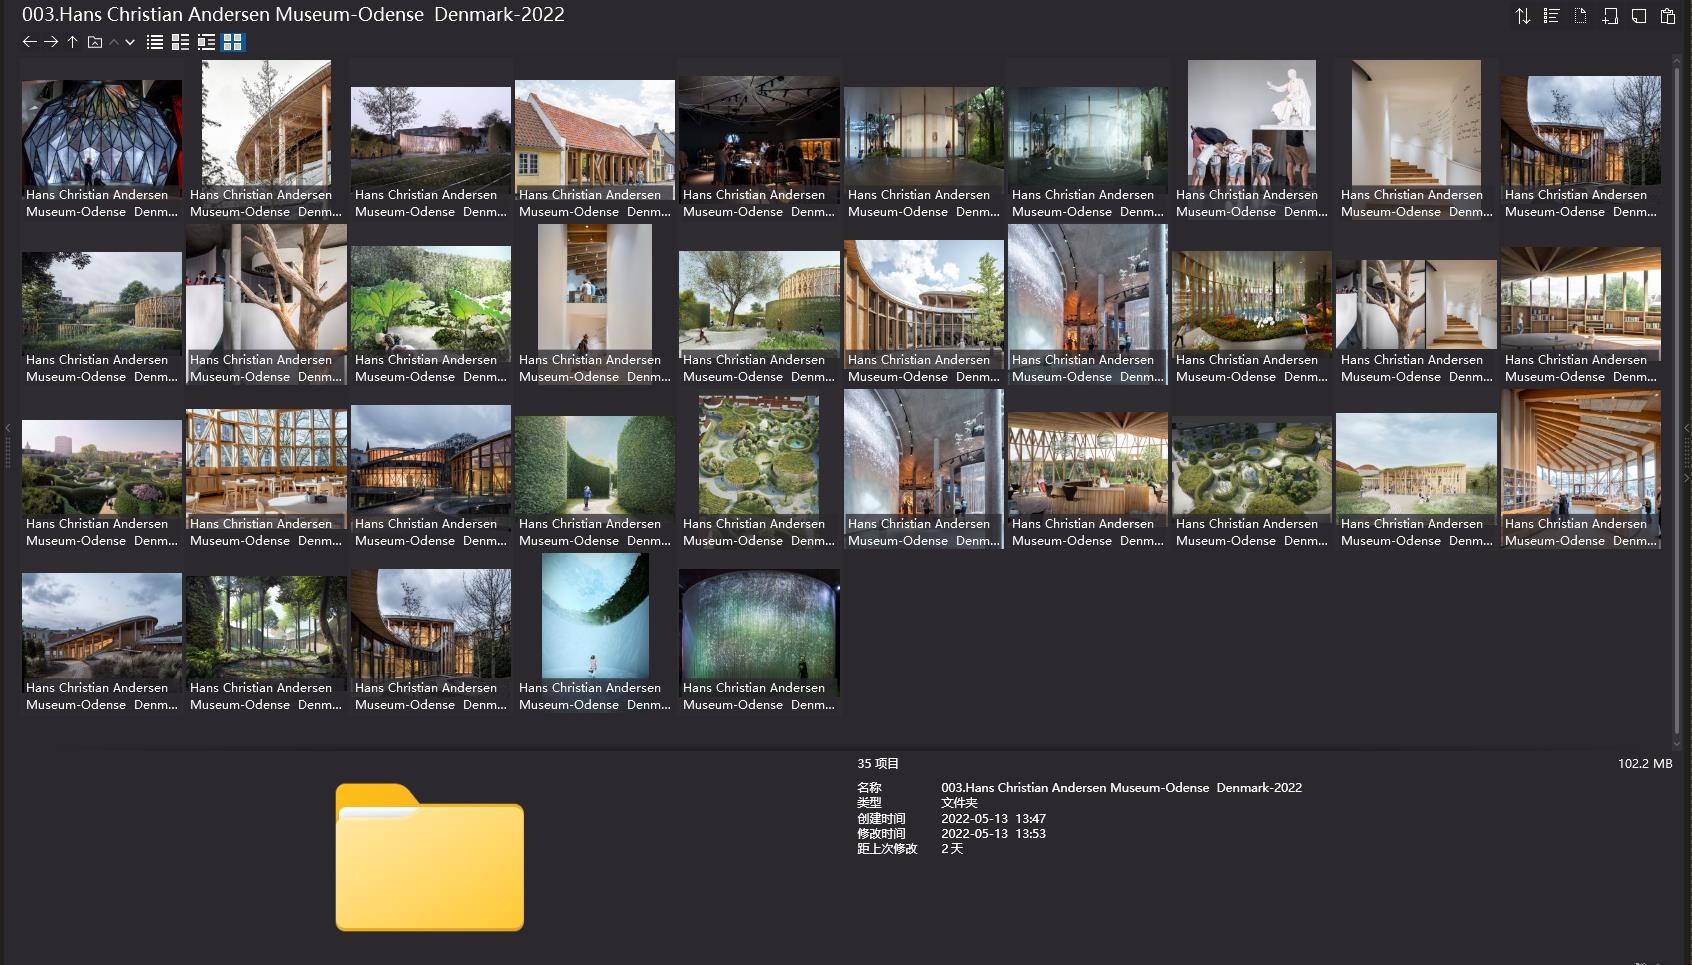Navigate back using the left arrow
The height and width of the screenshot is (965, 1692).
[x=29, y=42]
